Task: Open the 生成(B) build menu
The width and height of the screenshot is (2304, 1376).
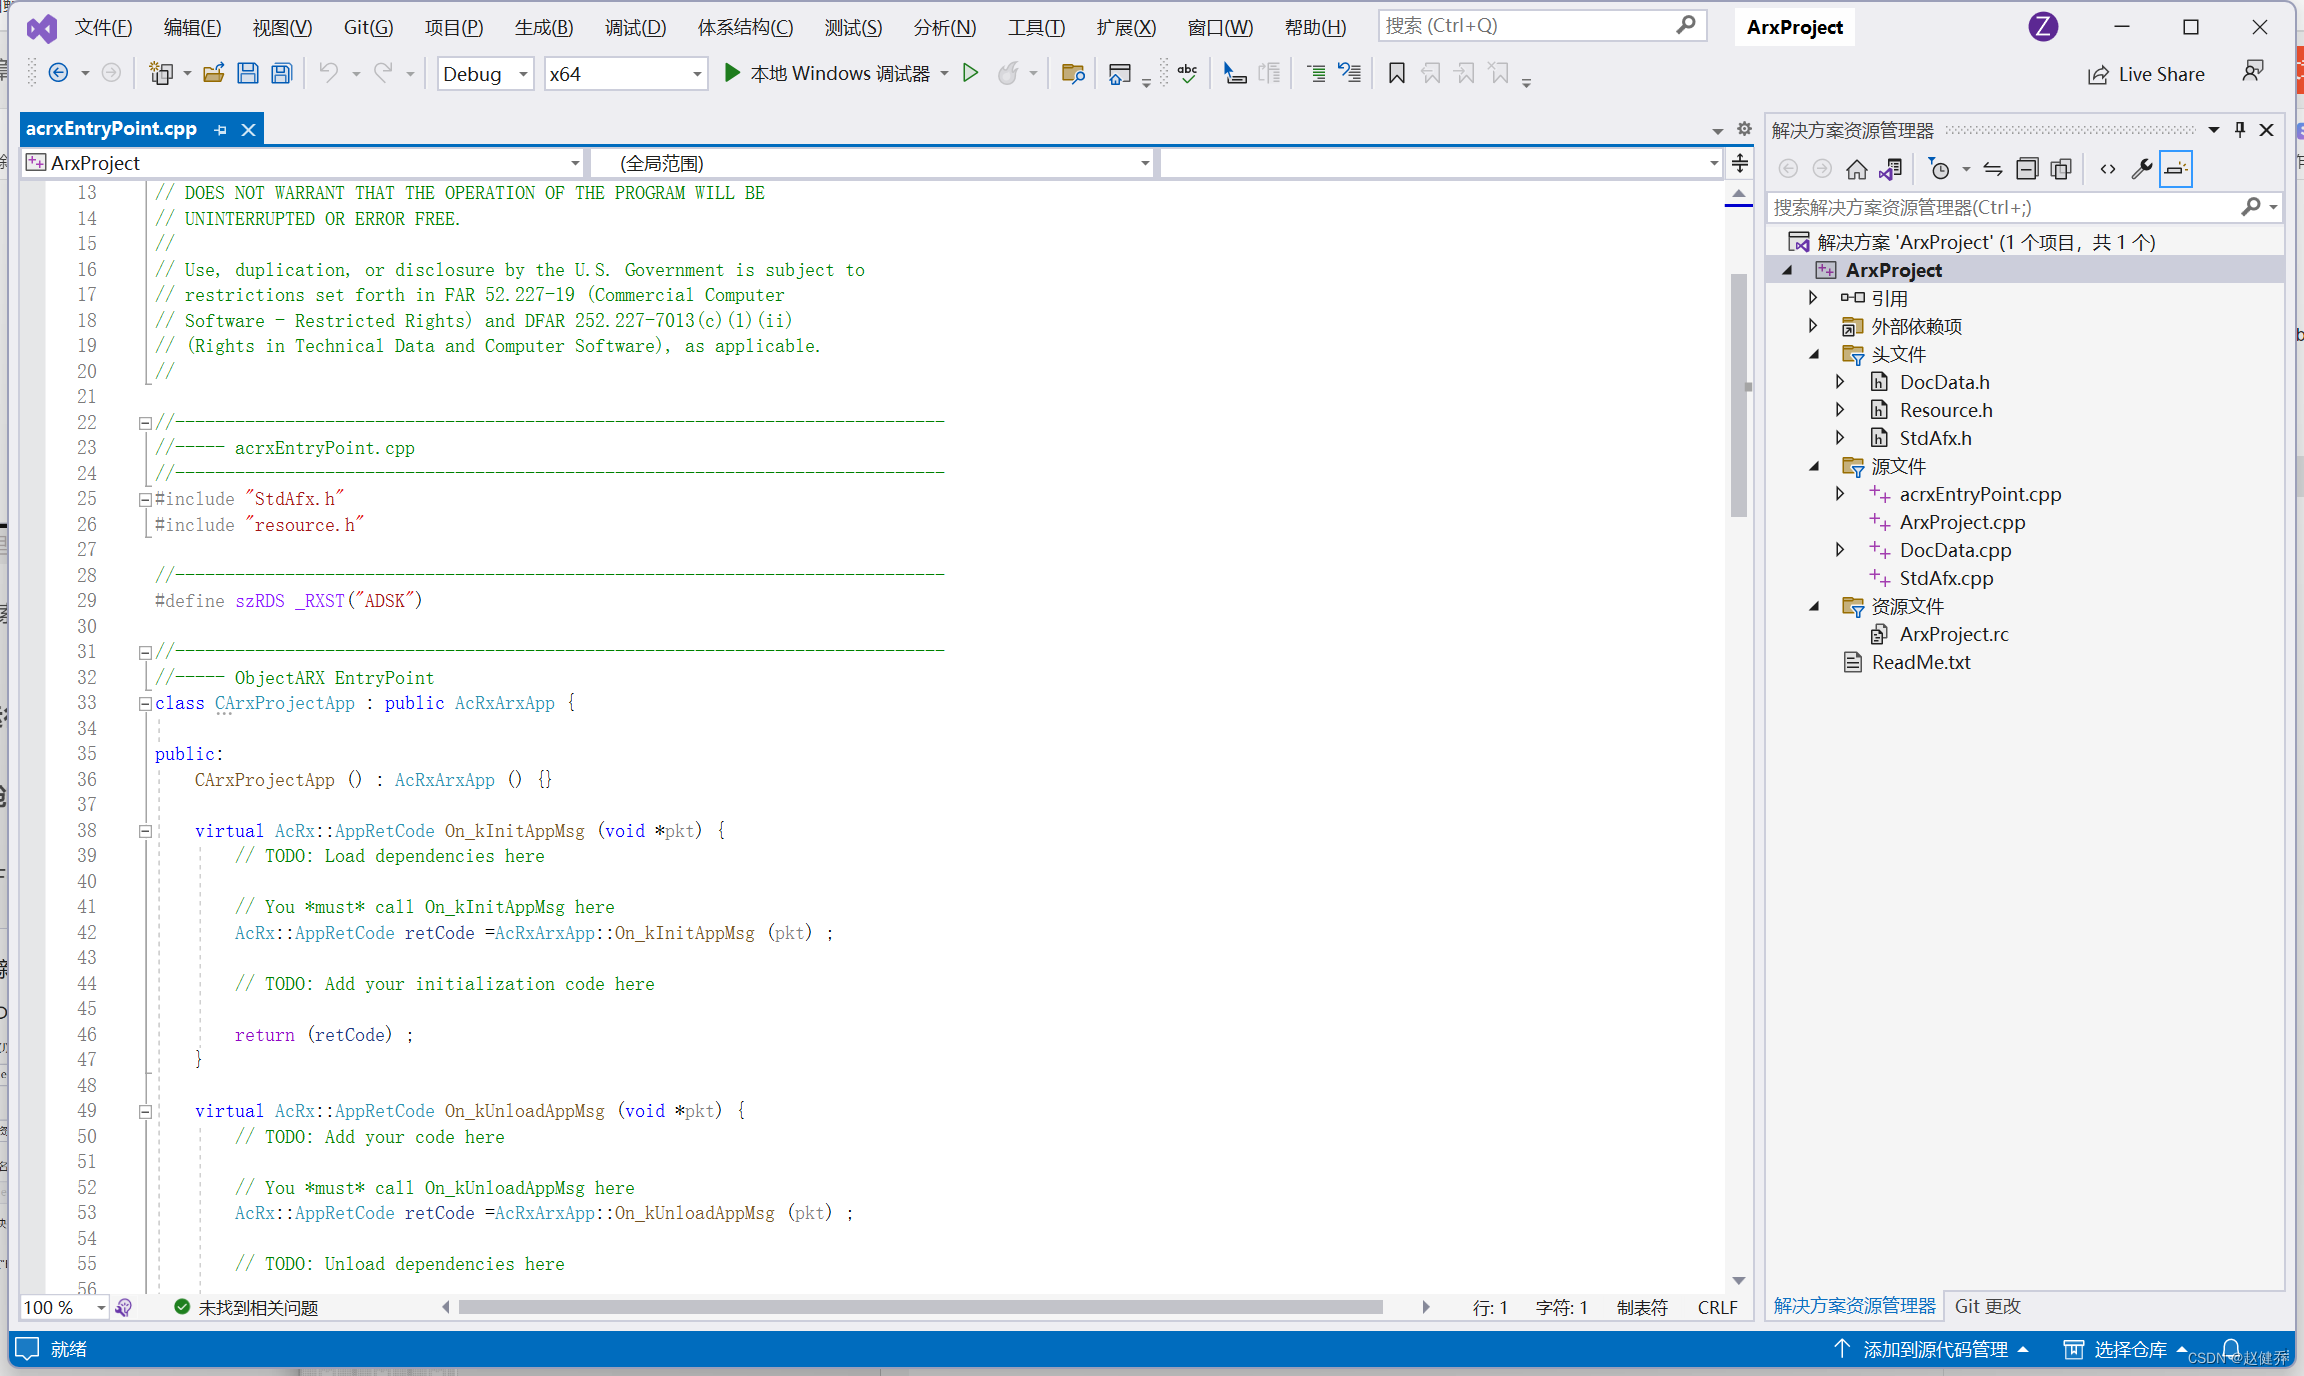Action: (x=544, y=27)
